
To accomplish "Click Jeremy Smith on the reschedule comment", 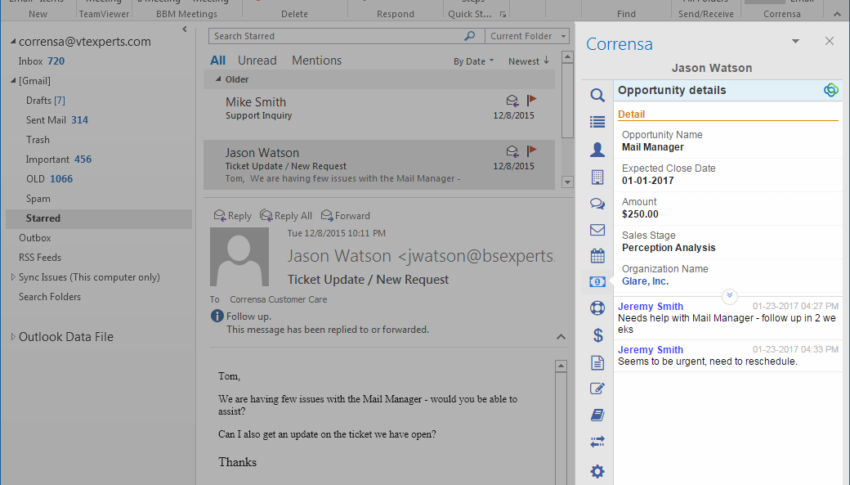I will 651,350.
